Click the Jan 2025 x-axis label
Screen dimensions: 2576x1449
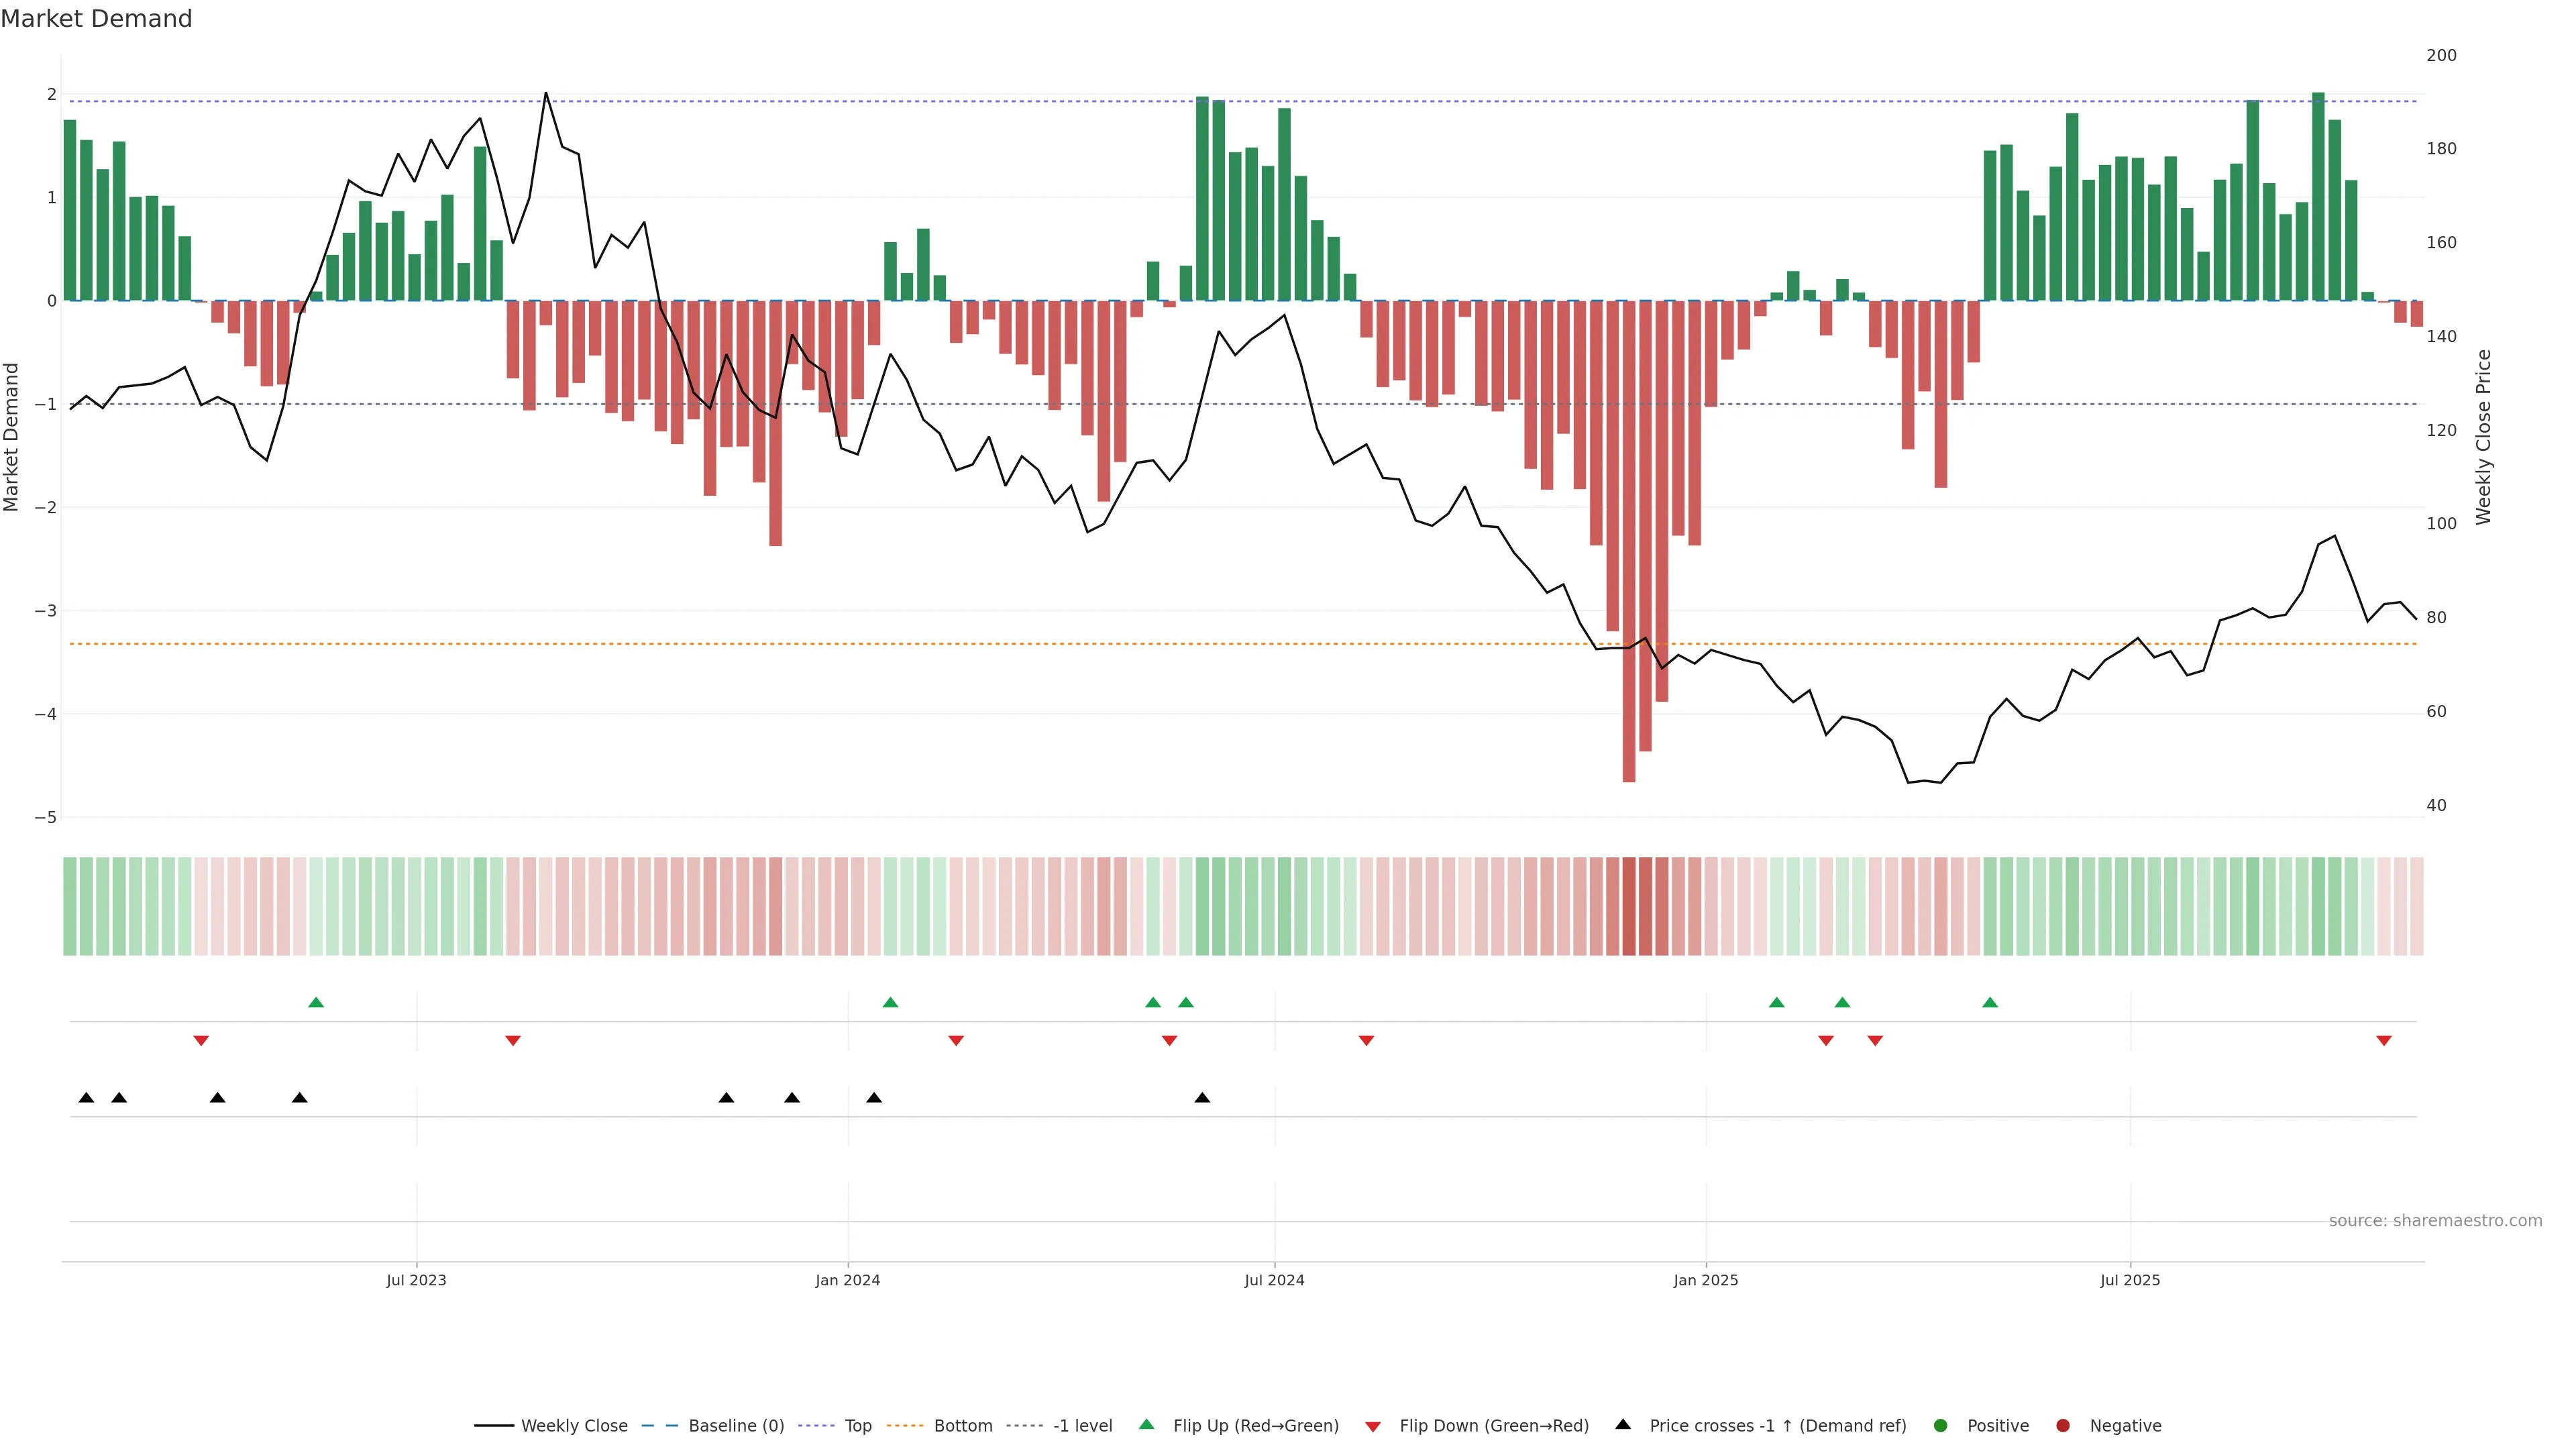(x=1705, y=1280)
